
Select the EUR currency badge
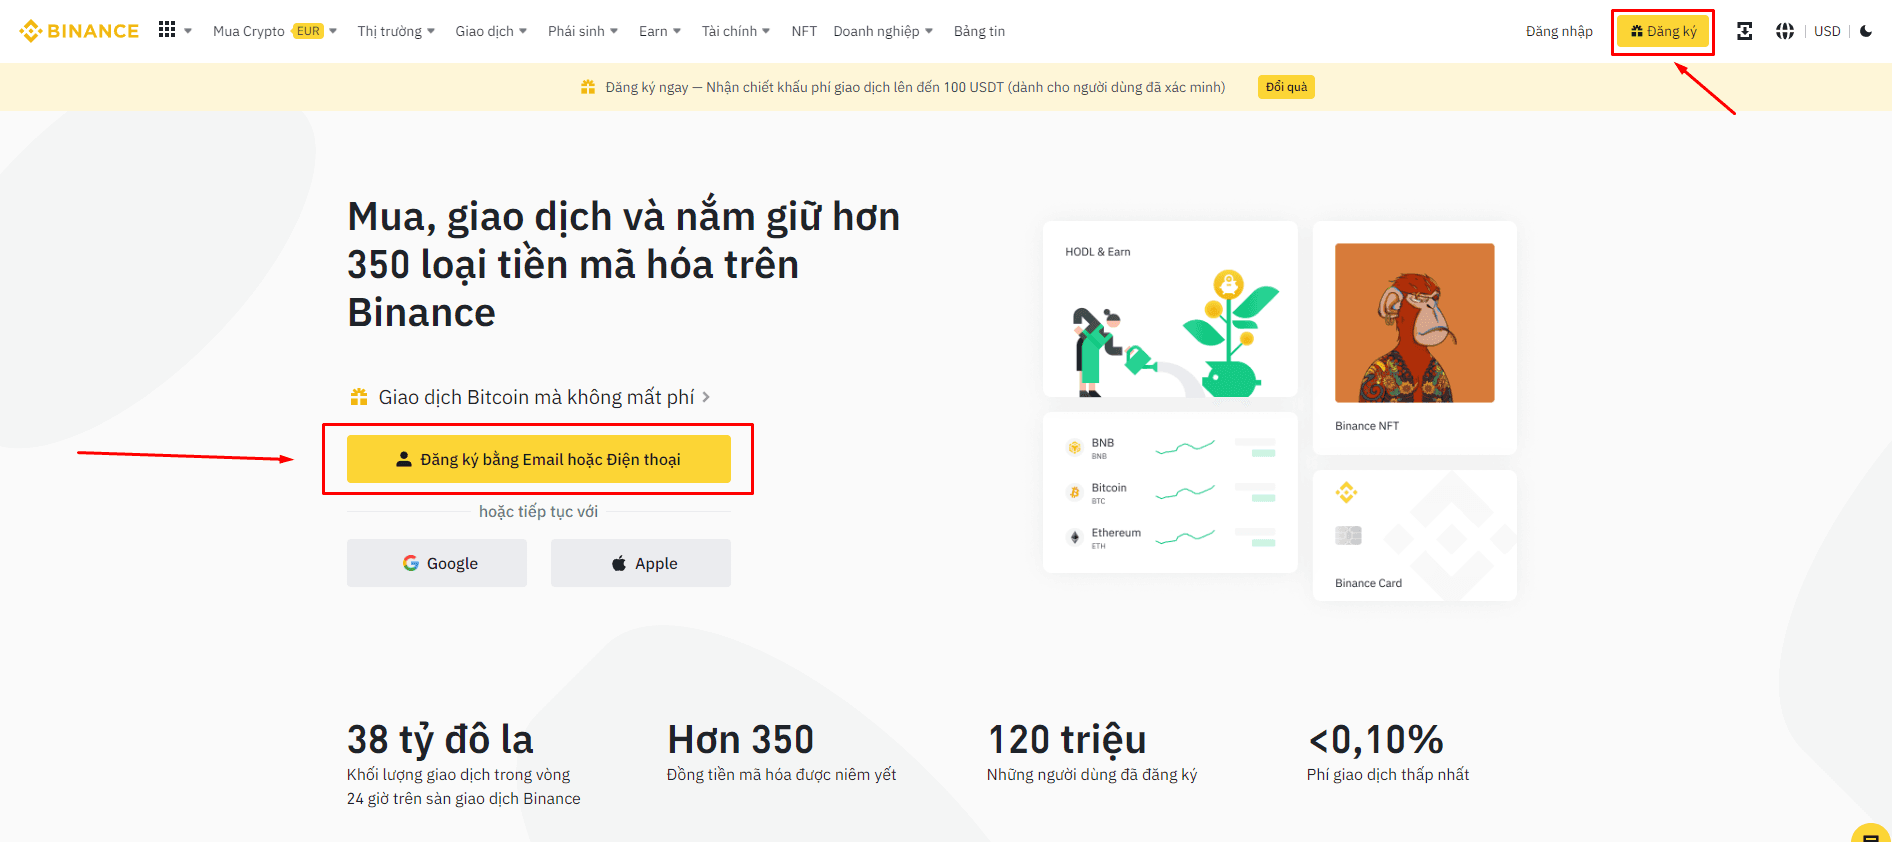(308, 31)
